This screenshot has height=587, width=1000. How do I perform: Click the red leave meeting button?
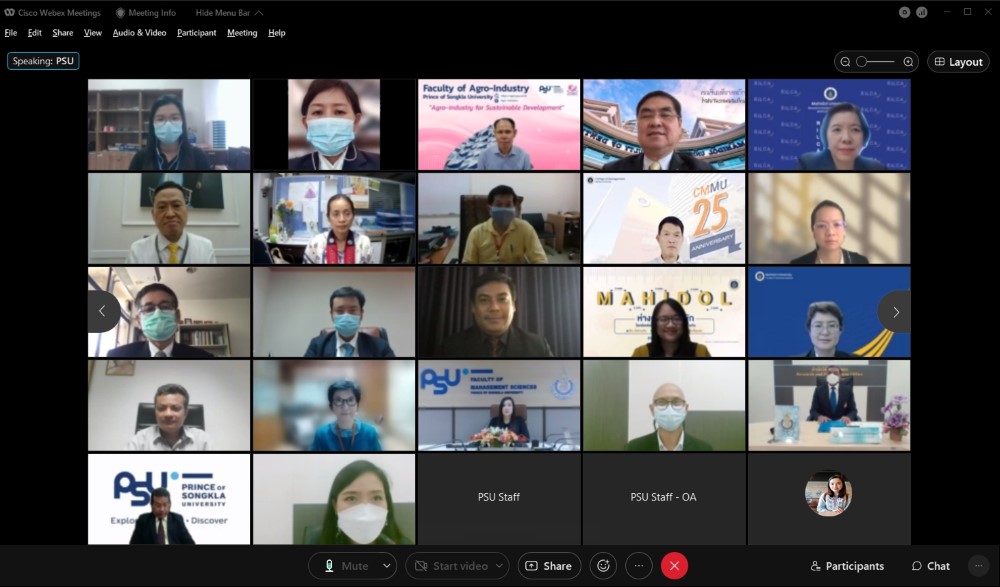674,566
